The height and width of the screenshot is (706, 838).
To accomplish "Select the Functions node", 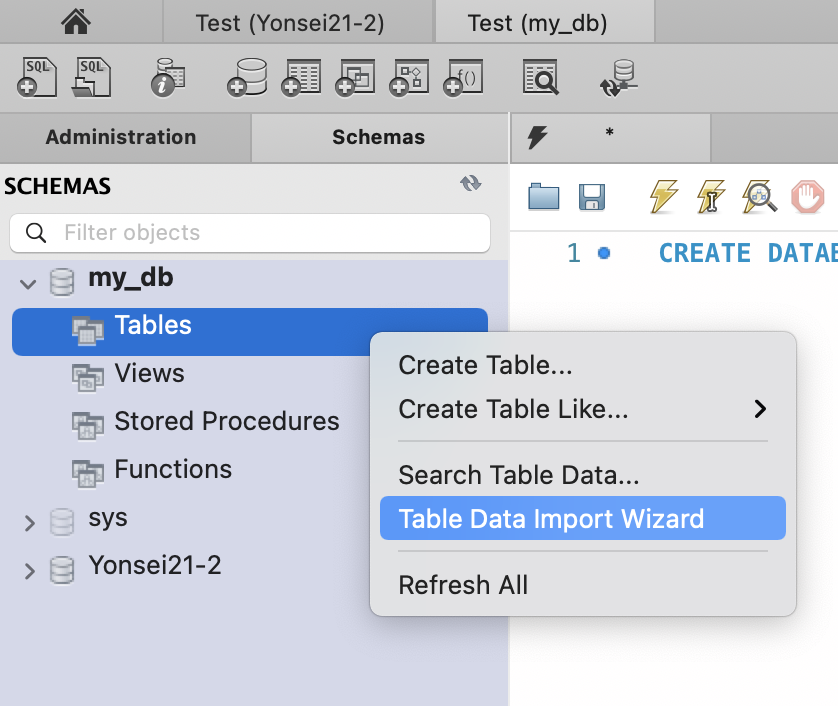I will point(173,469).
